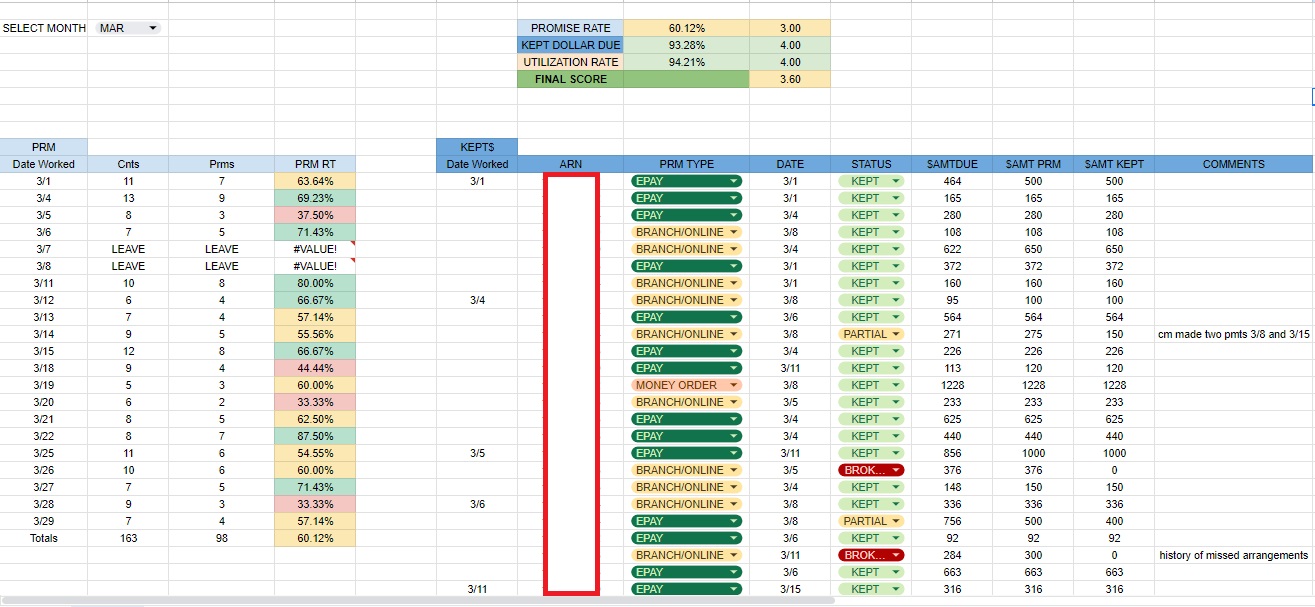Select the UTILIZATION RATE label cell
1315x607 pixels.
[570, 62]
